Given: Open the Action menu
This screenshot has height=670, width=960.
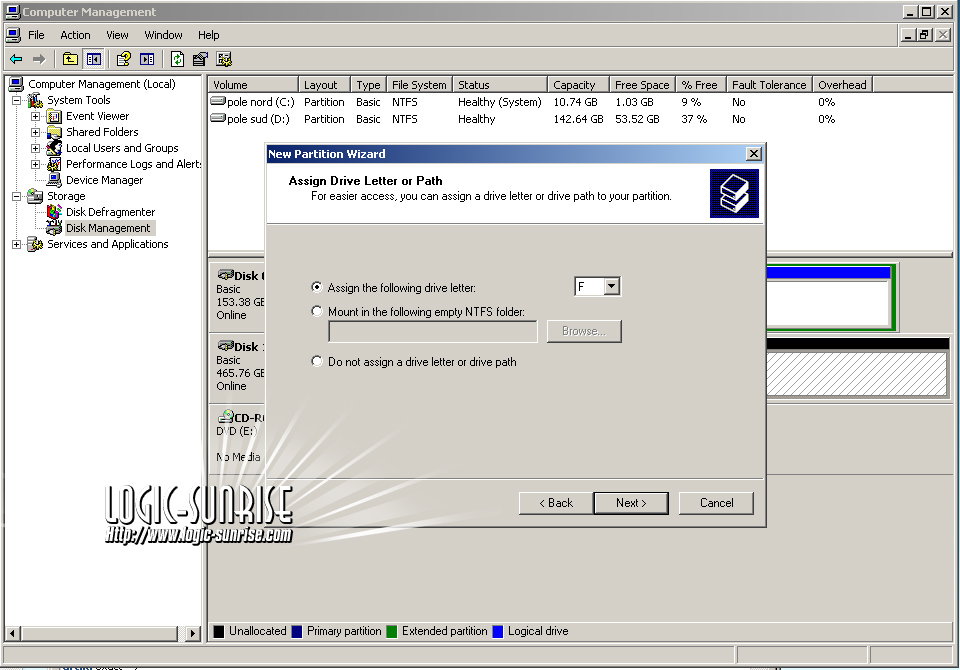Looking at the screenshot, I should pos(75,35).
